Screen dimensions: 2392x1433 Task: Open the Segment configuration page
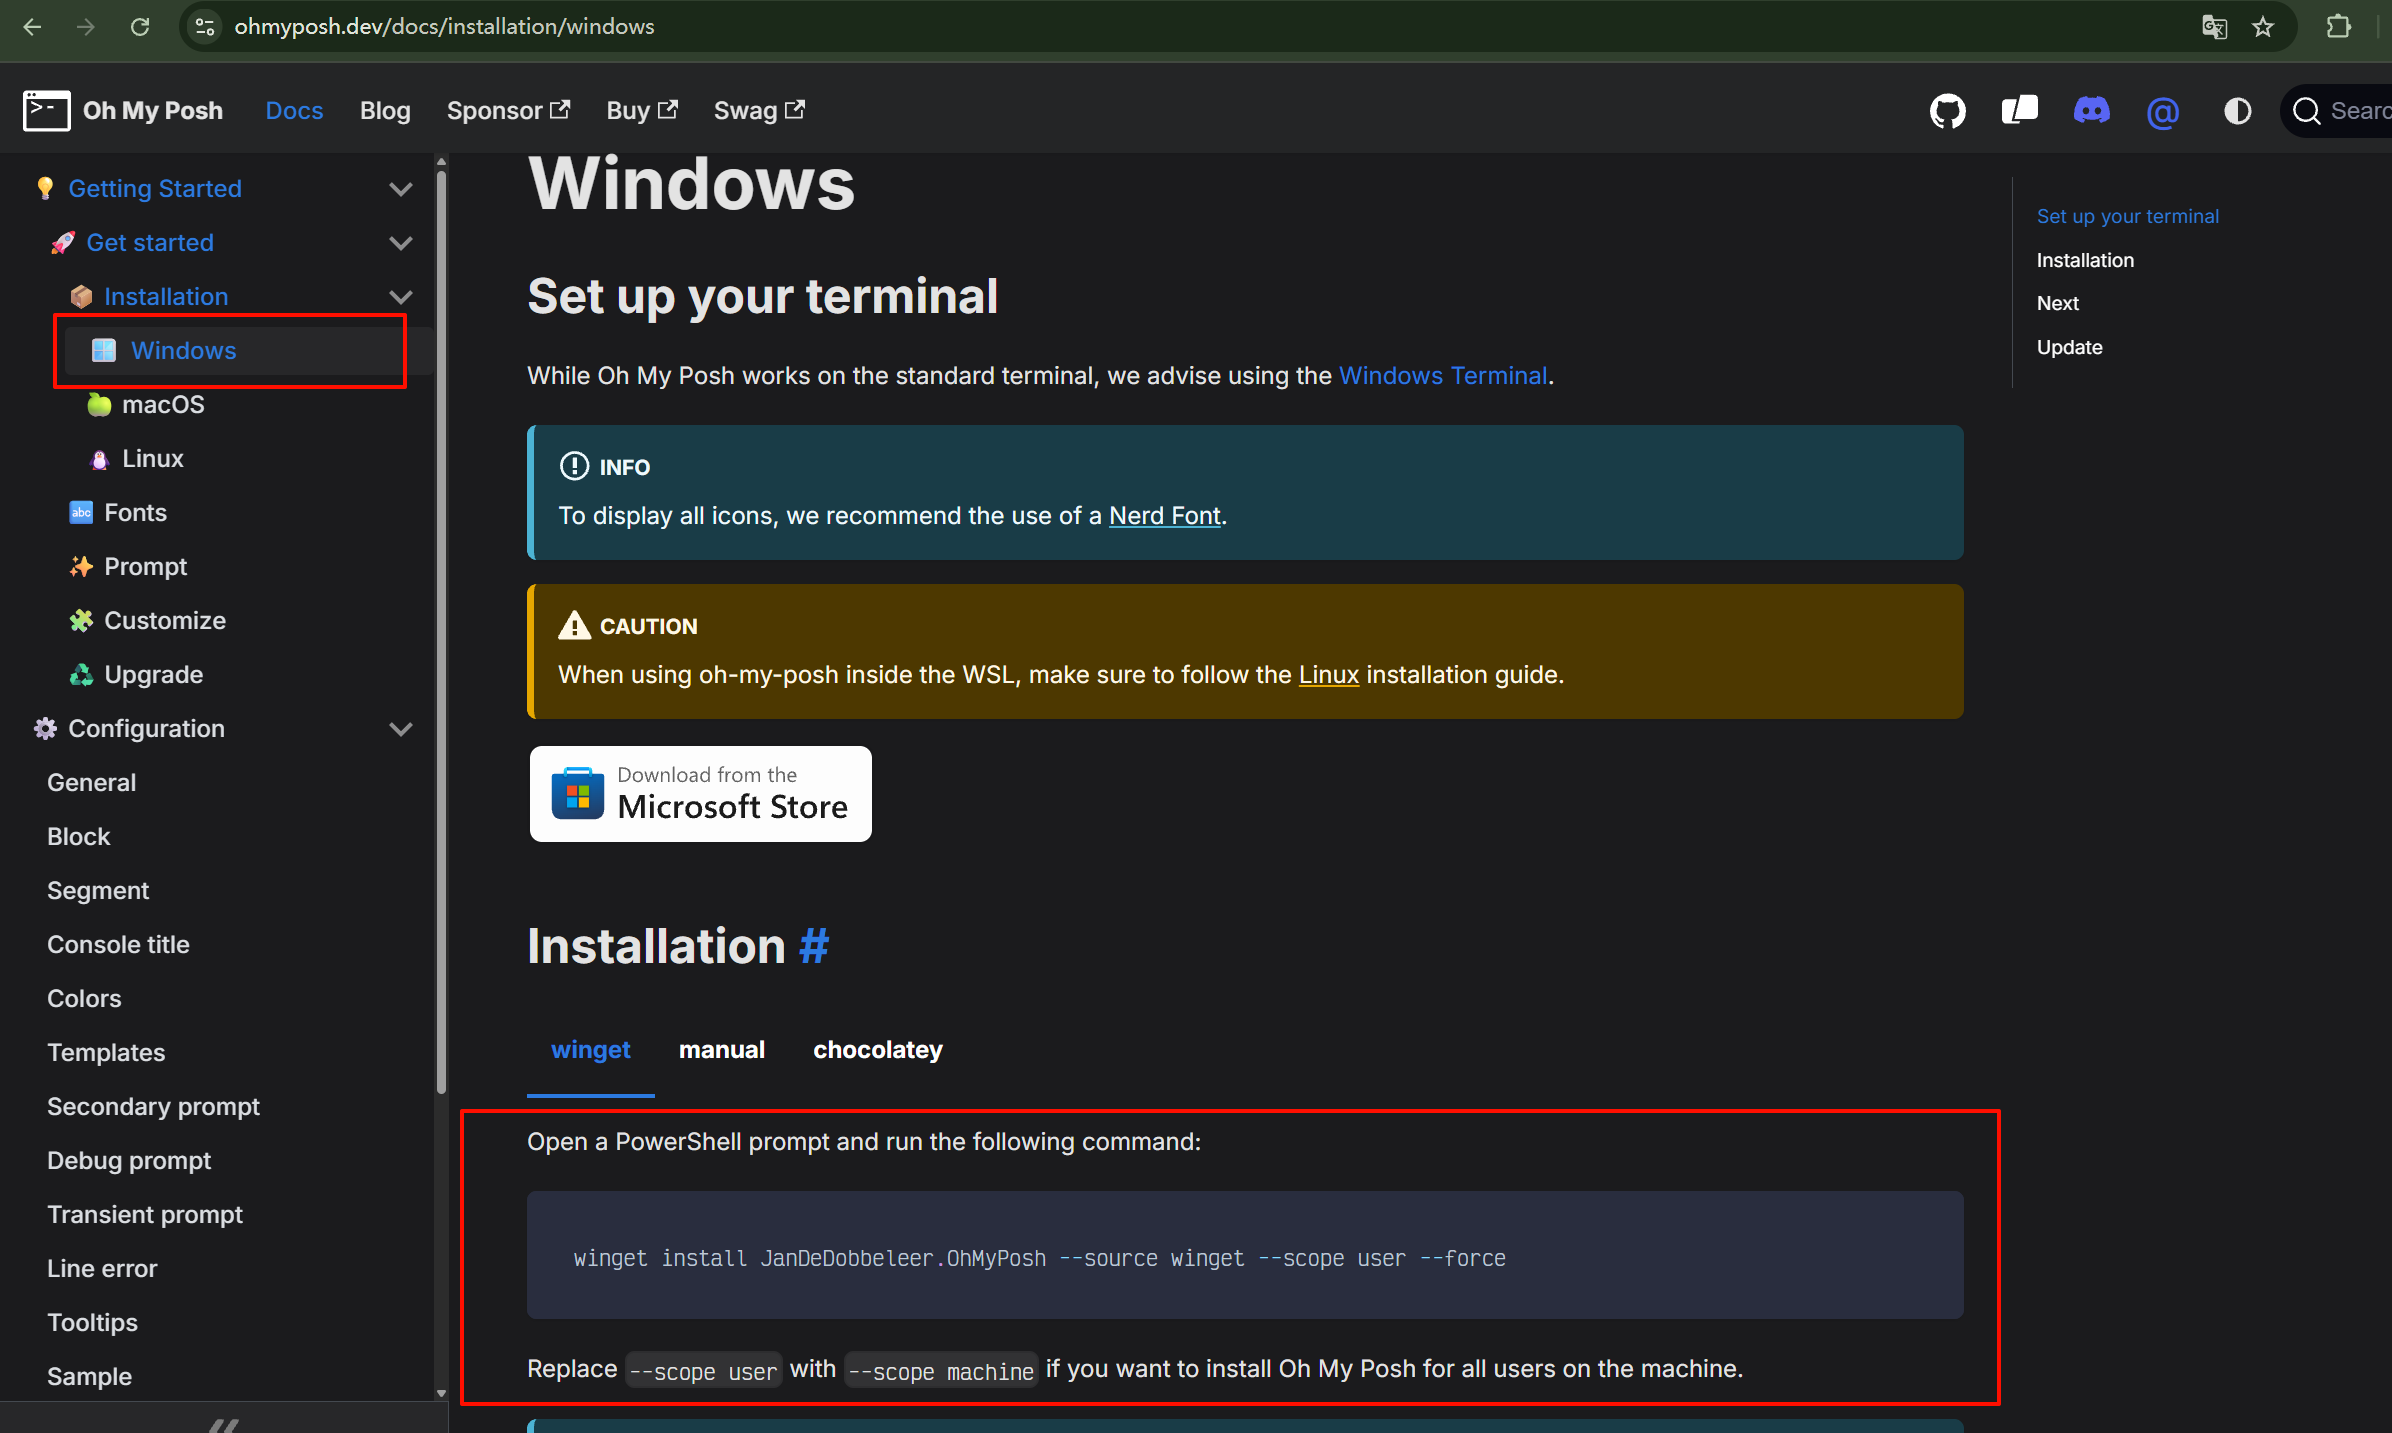[97, 891]
